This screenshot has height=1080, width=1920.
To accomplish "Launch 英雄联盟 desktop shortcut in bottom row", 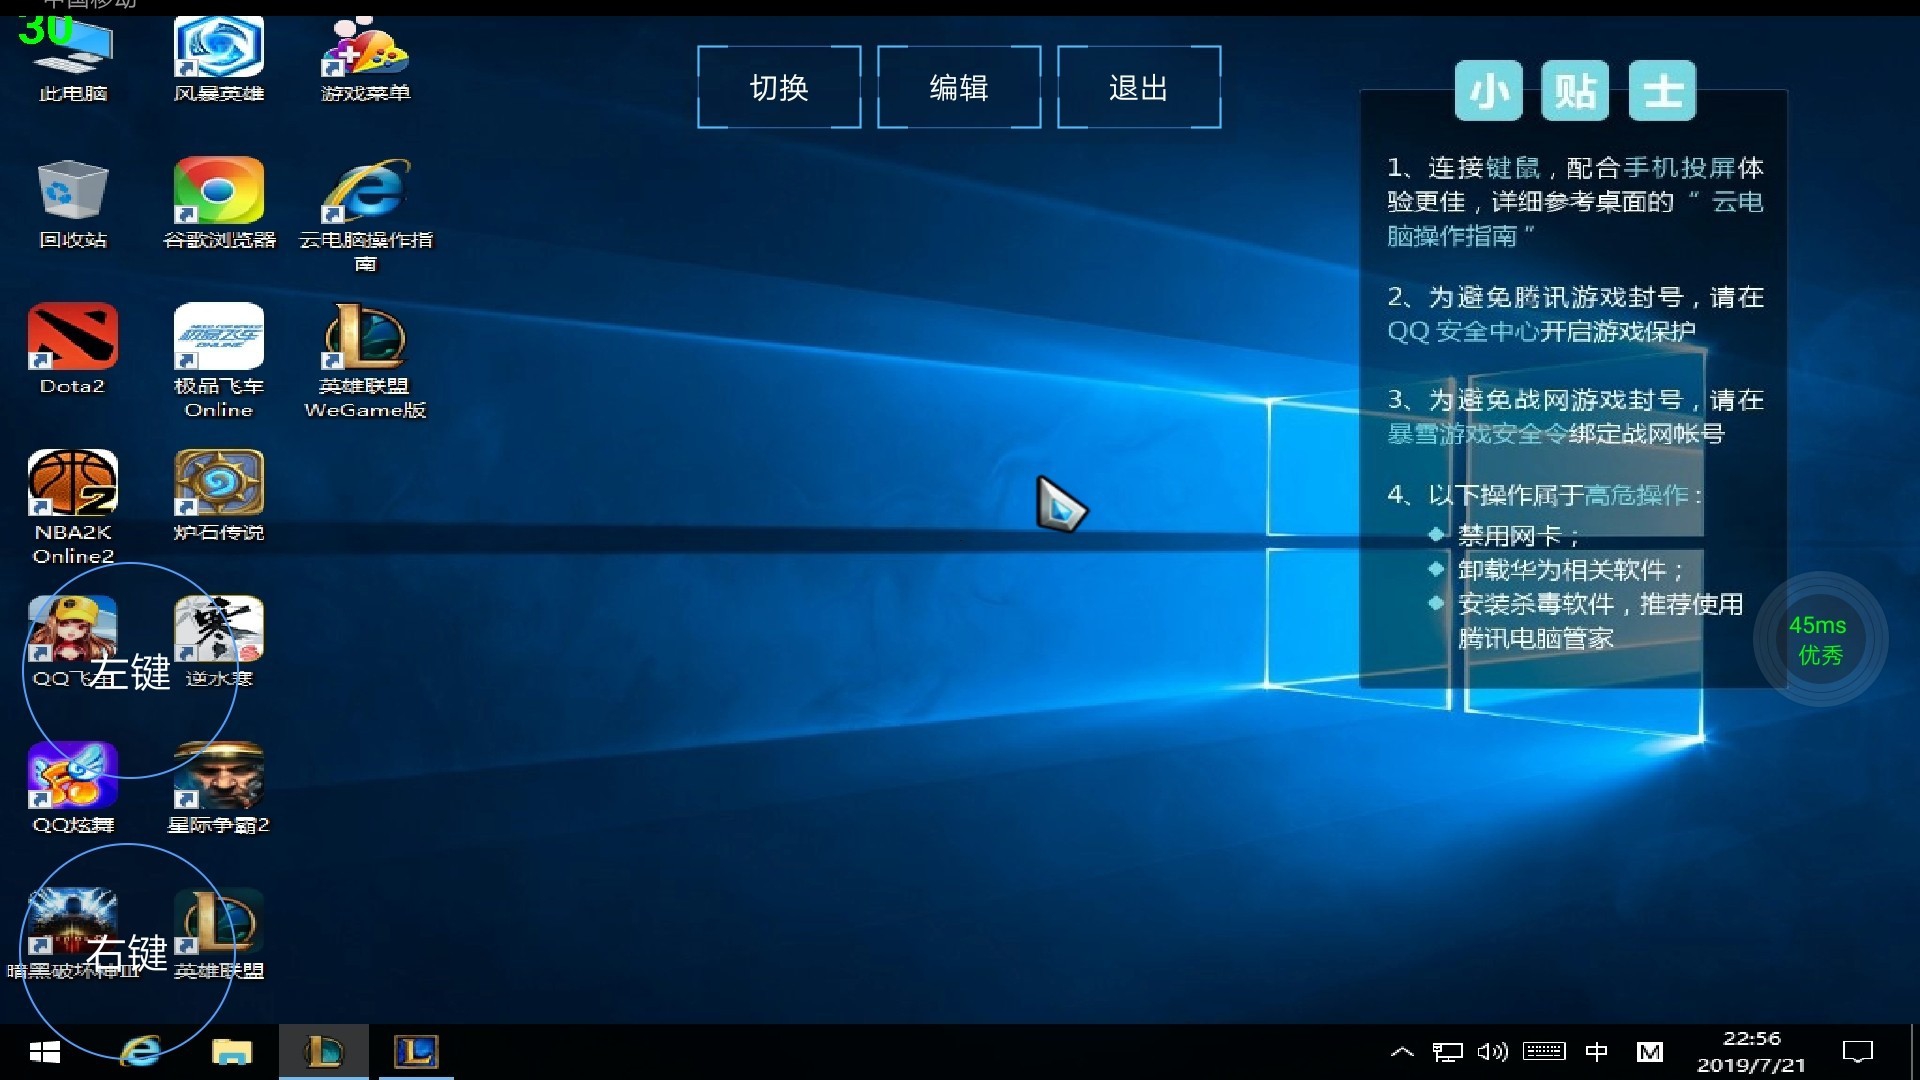I will pos(219,934).
